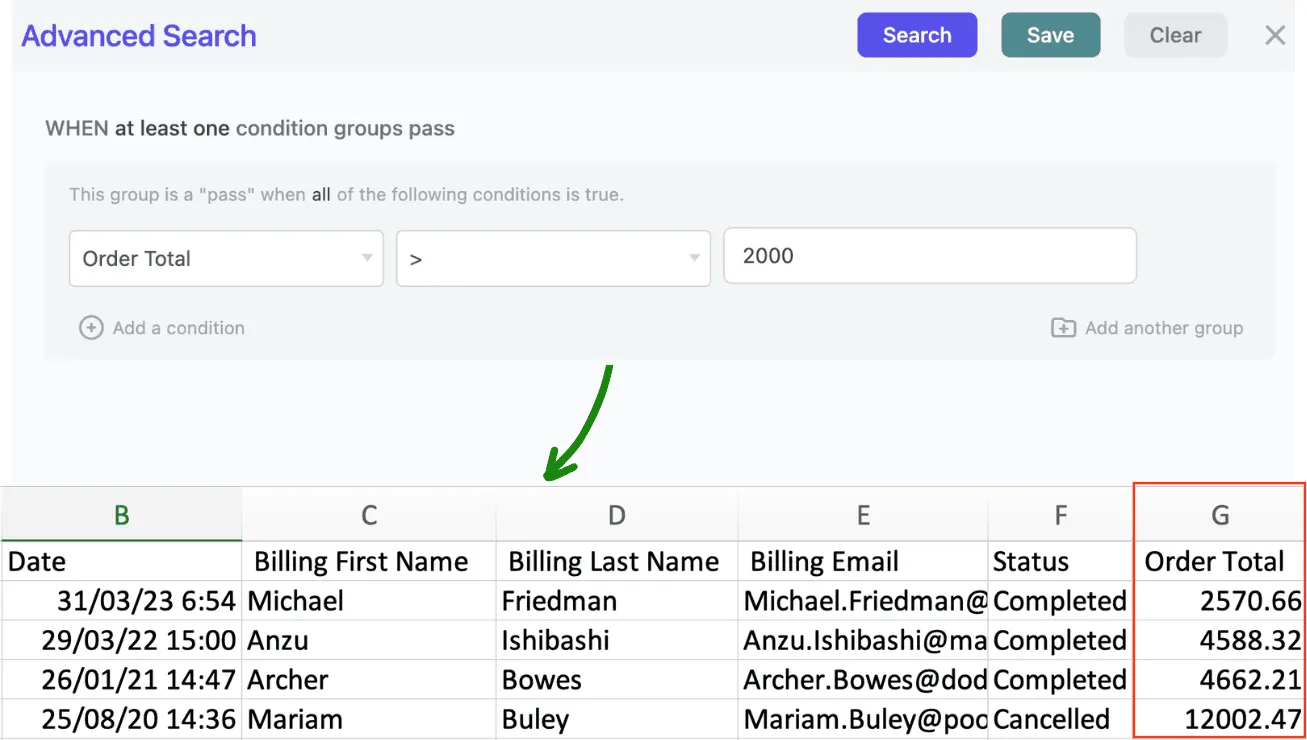Click the value input containing 2000
Screen dimensions: 1307x740
coord(930,256)
